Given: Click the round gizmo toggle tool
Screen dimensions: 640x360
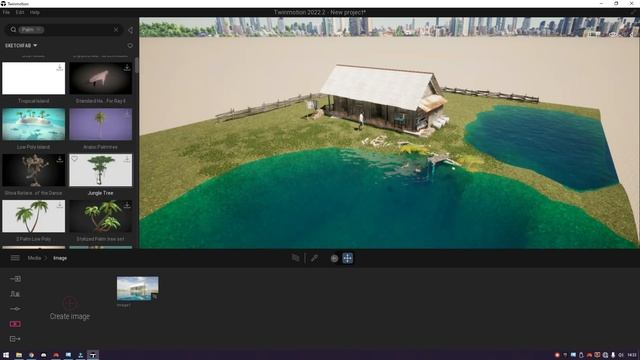Looking at the screenshot, I should coord(334,258).
